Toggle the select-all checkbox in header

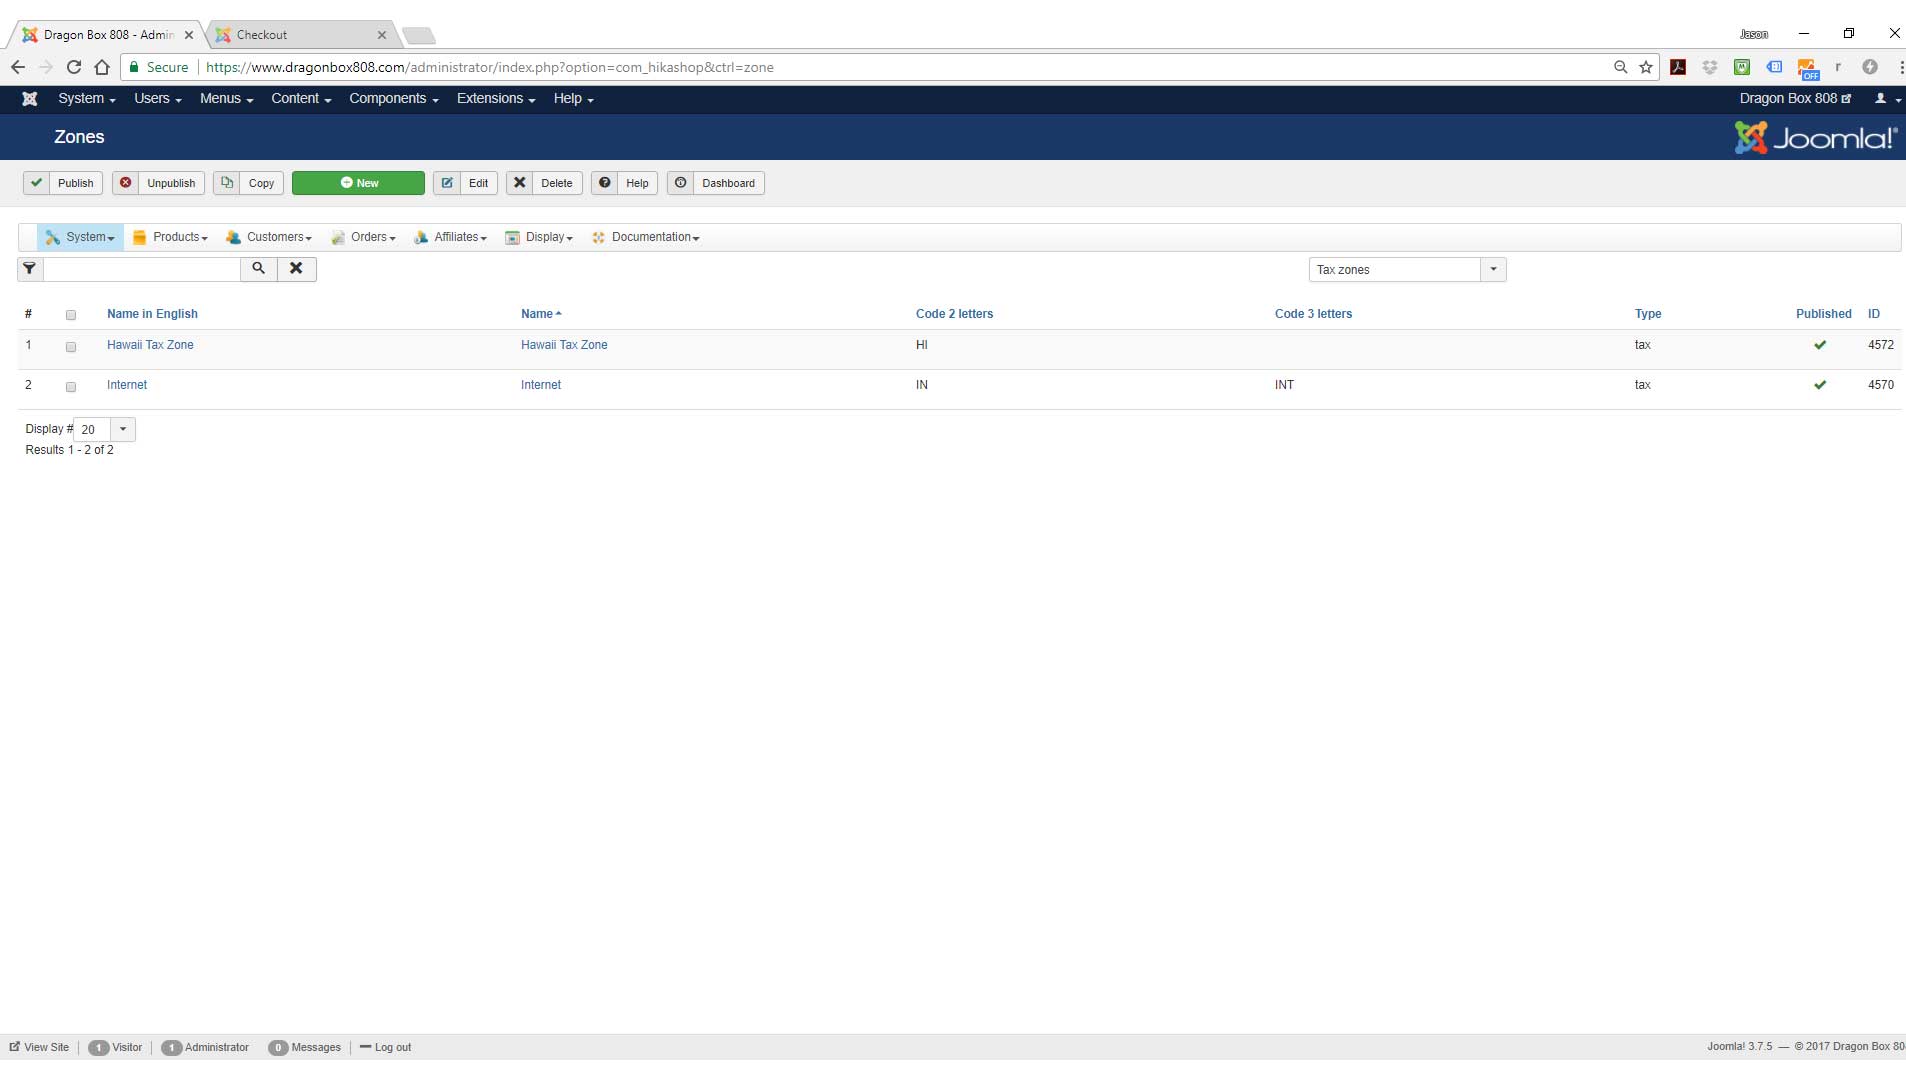[x=71, y=315]
